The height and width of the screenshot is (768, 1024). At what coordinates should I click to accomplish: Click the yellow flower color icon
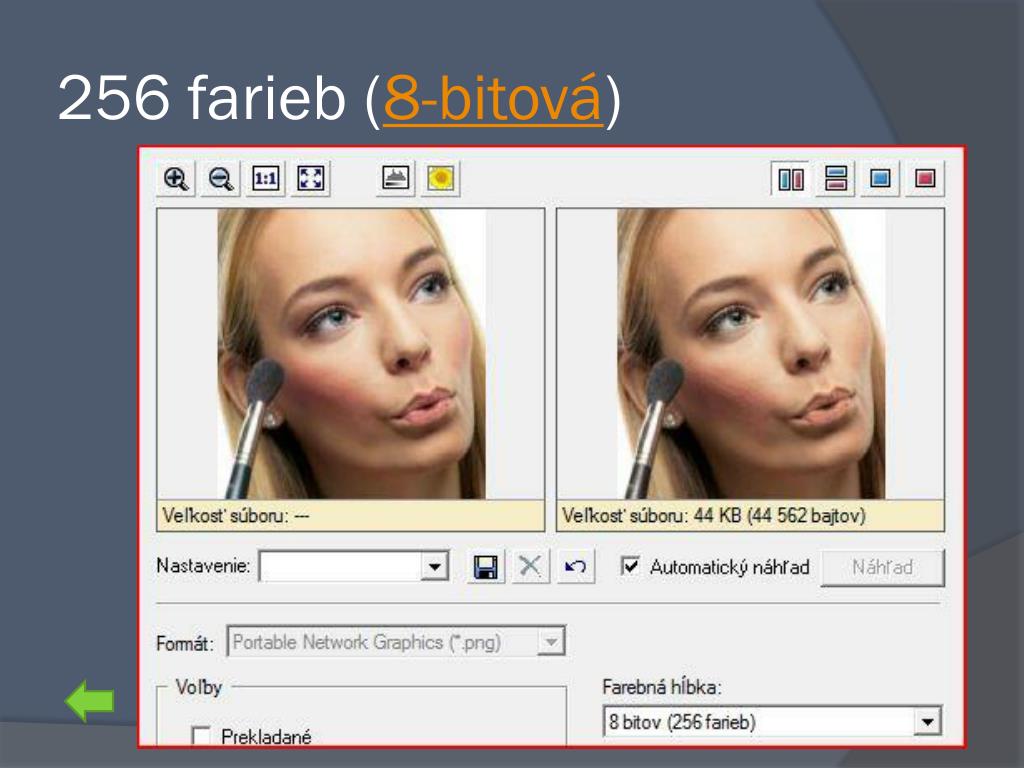pyautogui.click(x=441, y=178)
